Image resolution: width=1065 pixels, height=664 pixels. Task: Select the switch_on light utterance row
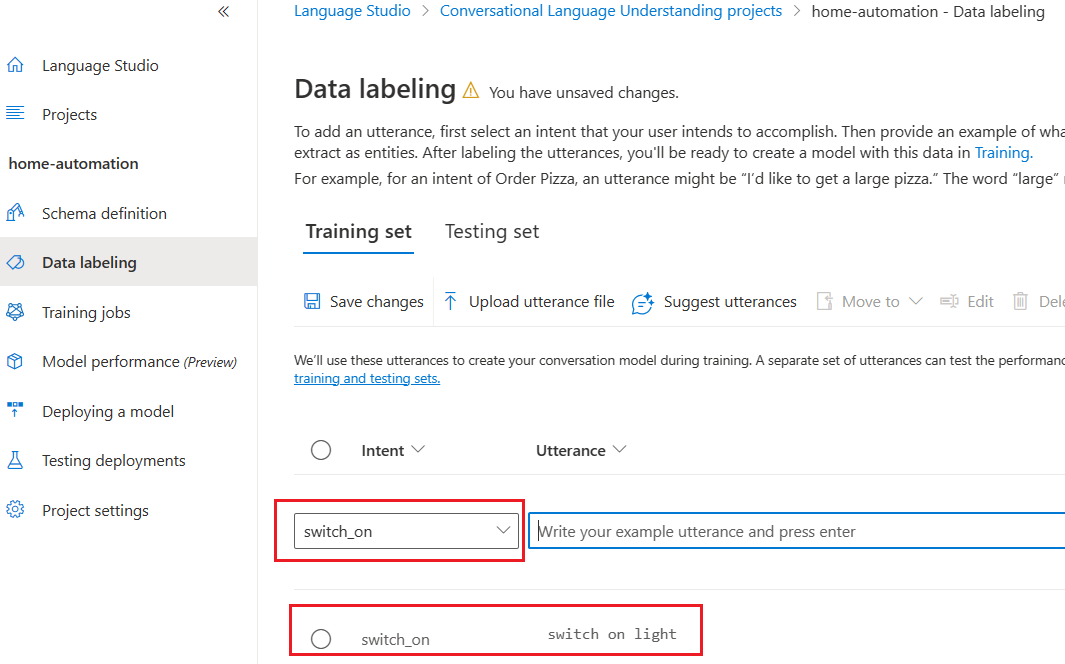click(321, 639)
